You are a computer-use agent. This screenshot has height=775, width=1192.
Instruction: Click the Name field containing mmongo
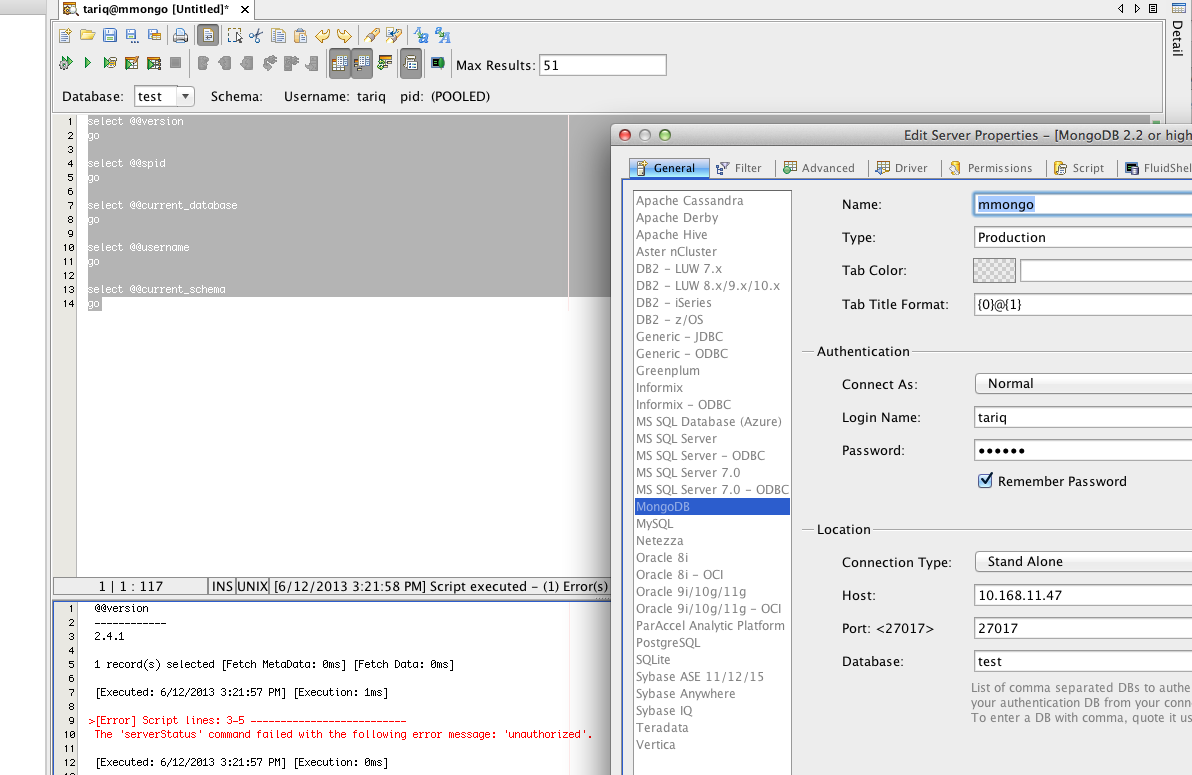tap(1083, 205)
